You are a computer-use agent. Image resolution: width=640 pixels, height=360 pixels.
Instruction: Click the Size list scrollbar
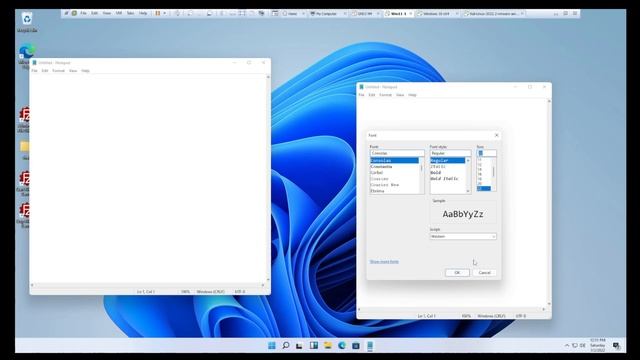pos(494,174)
